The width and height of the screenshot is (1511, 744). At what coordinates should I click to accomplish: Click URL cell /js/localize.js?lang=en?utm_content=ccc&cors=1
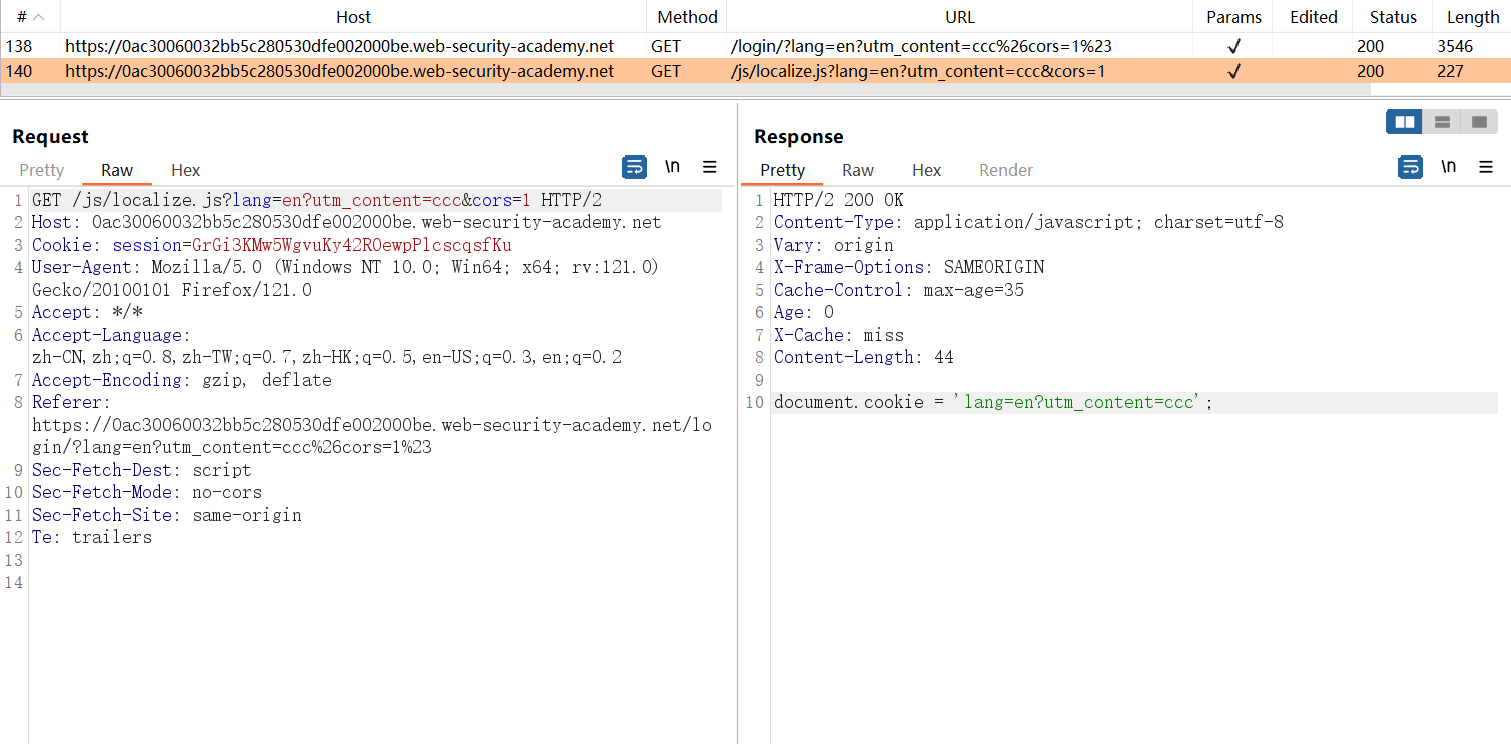tap(918, 71)
